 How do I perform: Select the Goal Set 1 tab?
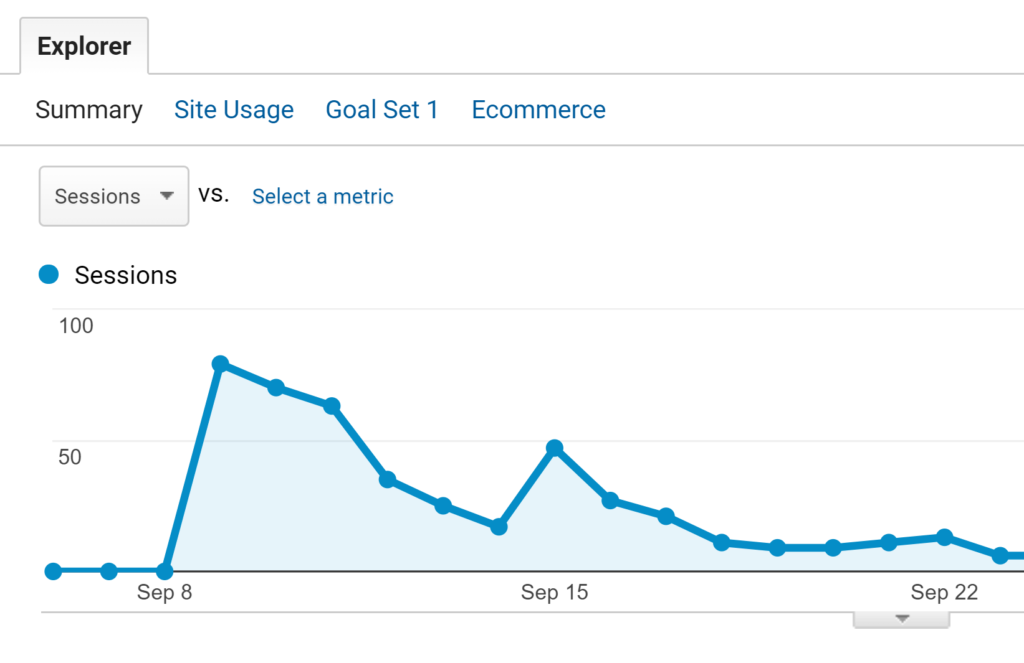click(382, 110)
